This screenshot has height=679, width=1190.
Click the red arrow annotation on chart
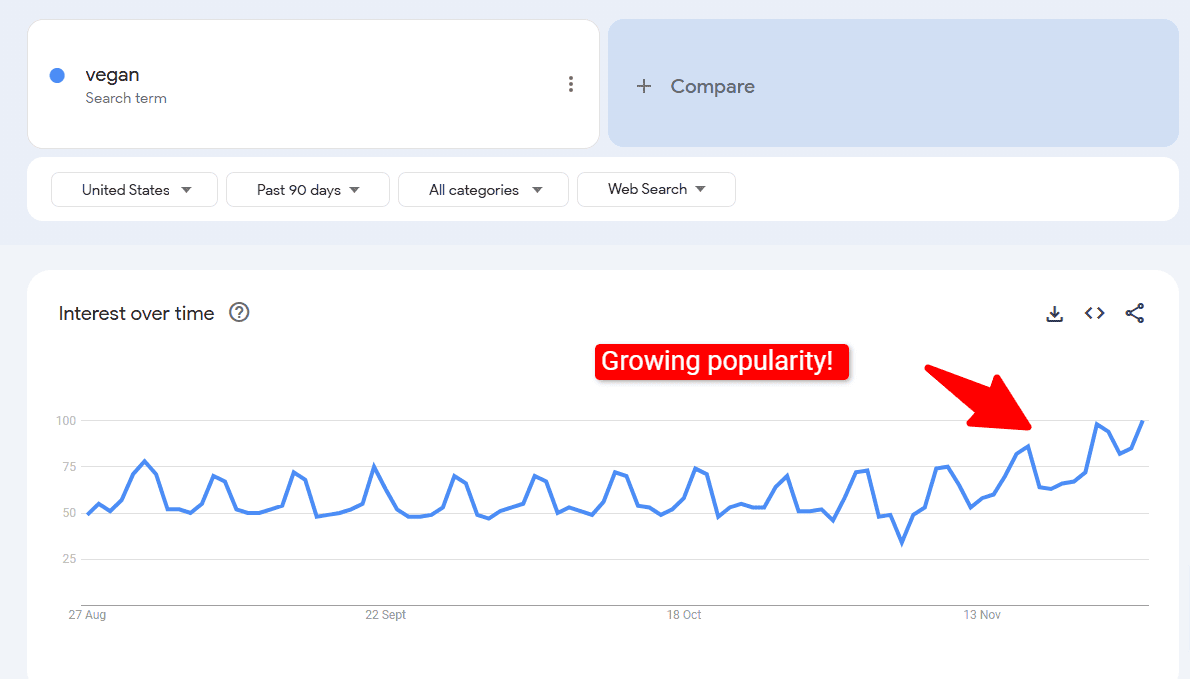point(981,399)
